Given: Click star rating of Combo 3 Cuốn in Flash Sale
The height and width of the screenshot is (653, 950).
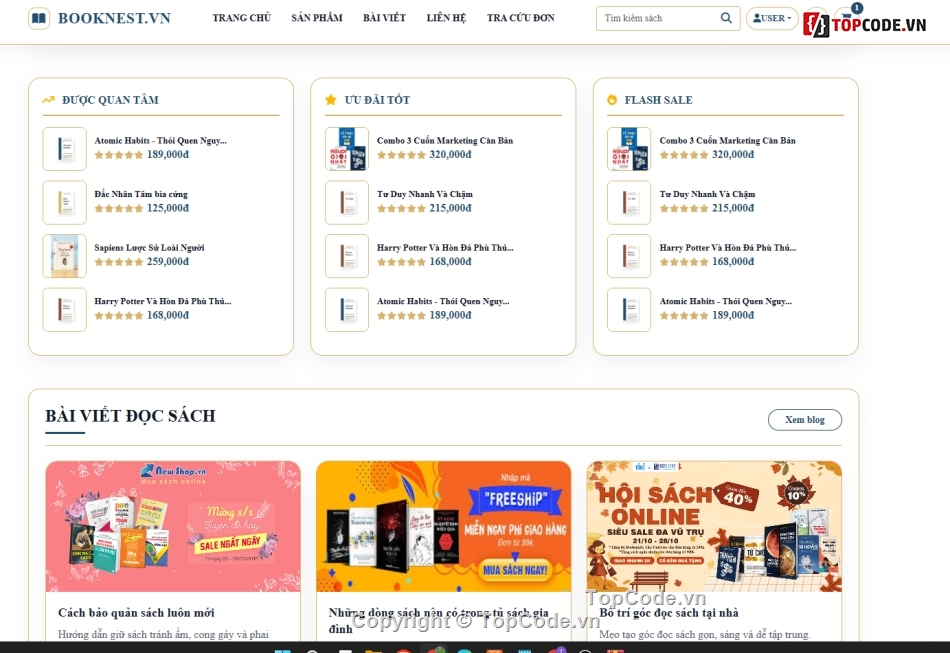Looking at the screenshot, I should click(x=684, y=154).
